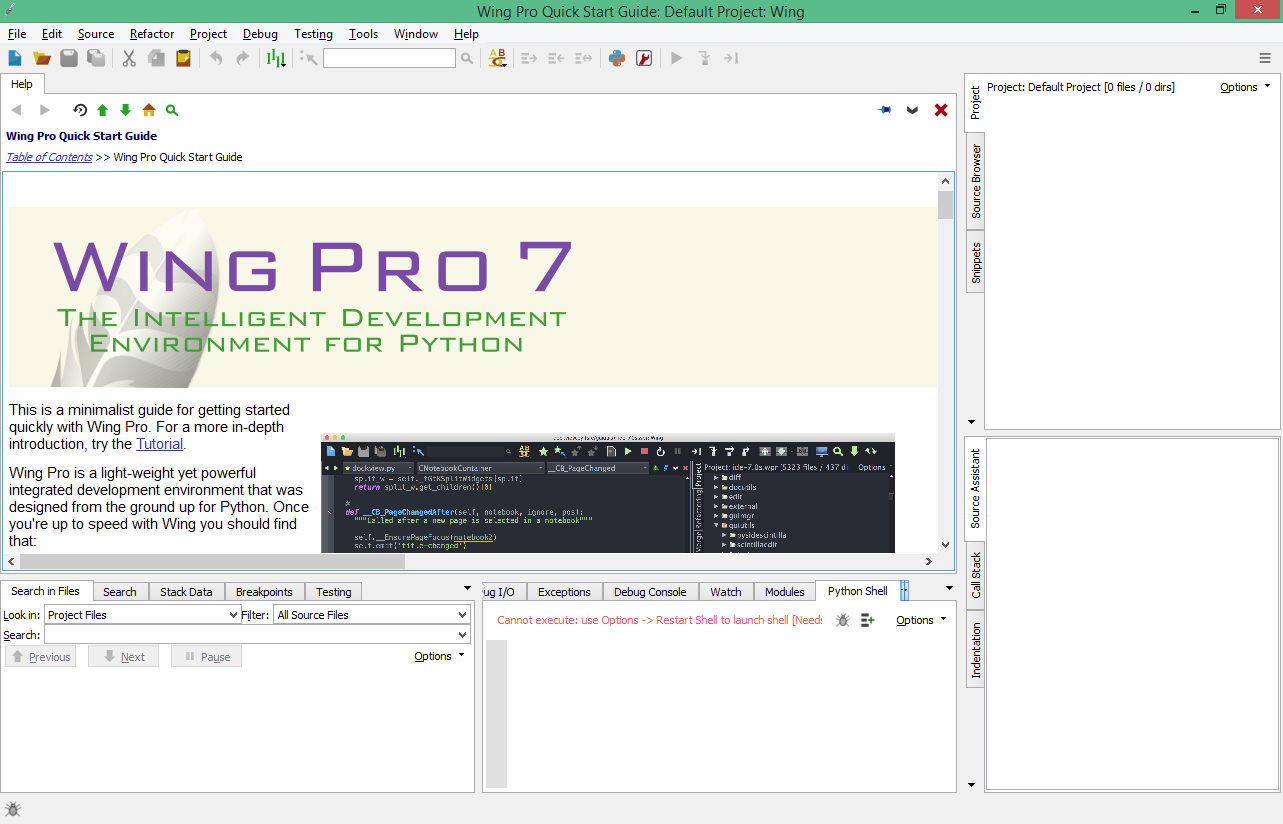Screen dimensions: 1283x824
Task: Switch to the Breakpoints tab
Action: pyautogui.click(x=264, y=592)
